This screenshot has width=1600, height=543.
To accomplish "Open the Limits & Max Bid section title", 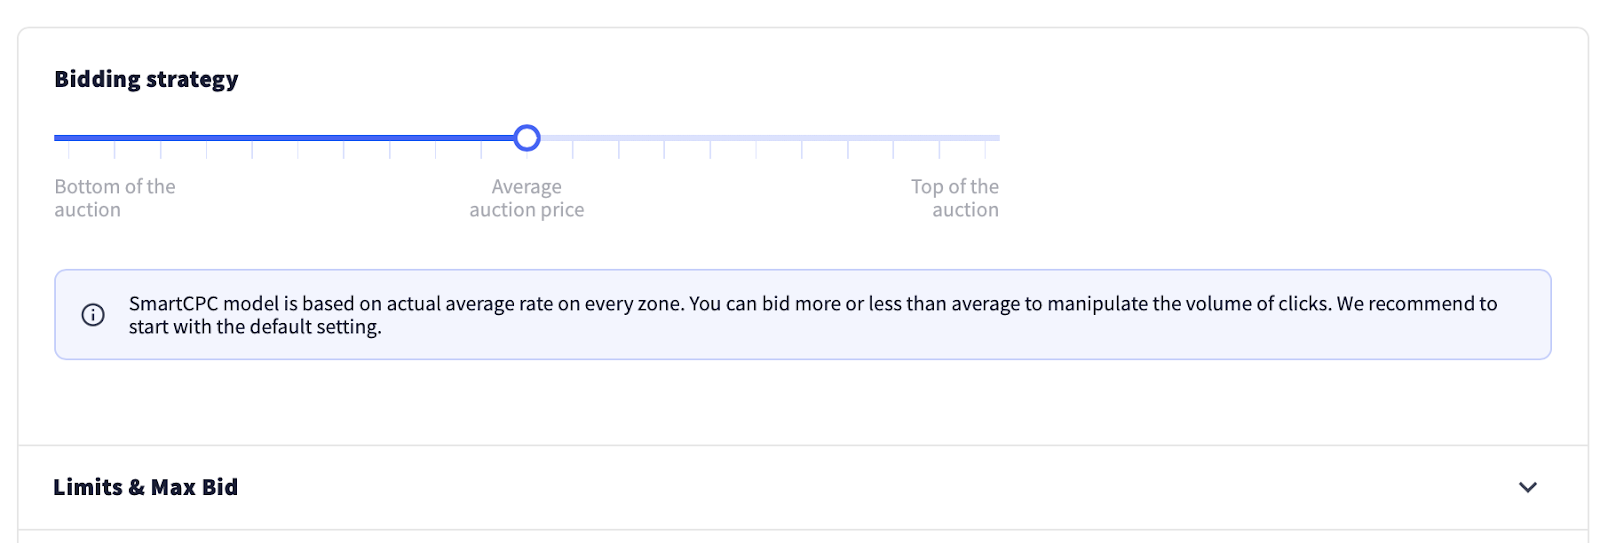I will (145, 487).
